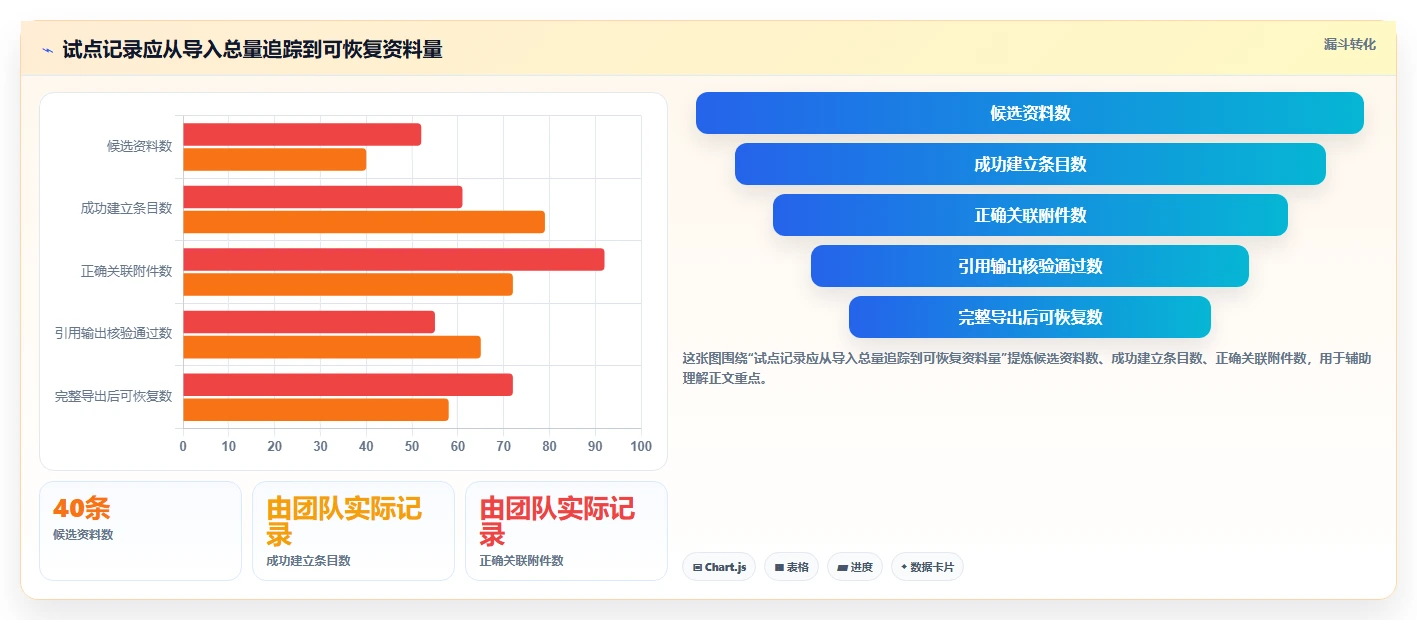Screen dimensions: 1417x620
Task: Click the table icon in the 表格 tag
Action: click(779, 567)
